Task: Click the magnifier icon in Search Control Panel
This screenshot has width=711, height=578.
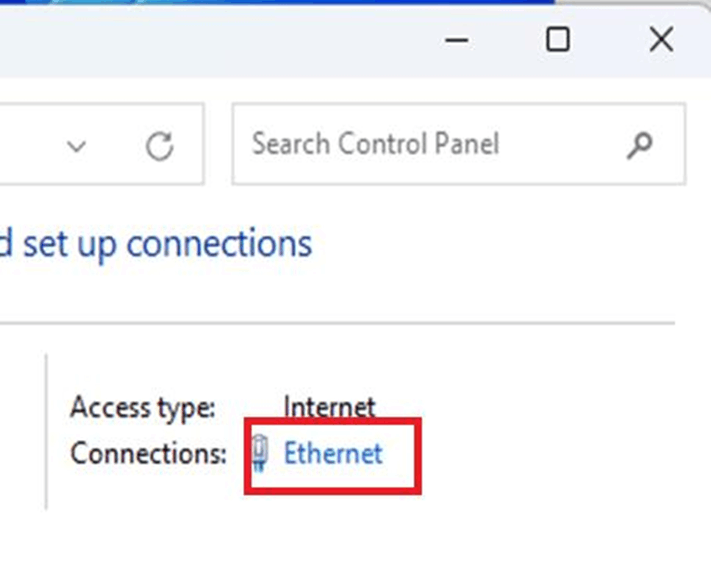Action: point(639,145)
